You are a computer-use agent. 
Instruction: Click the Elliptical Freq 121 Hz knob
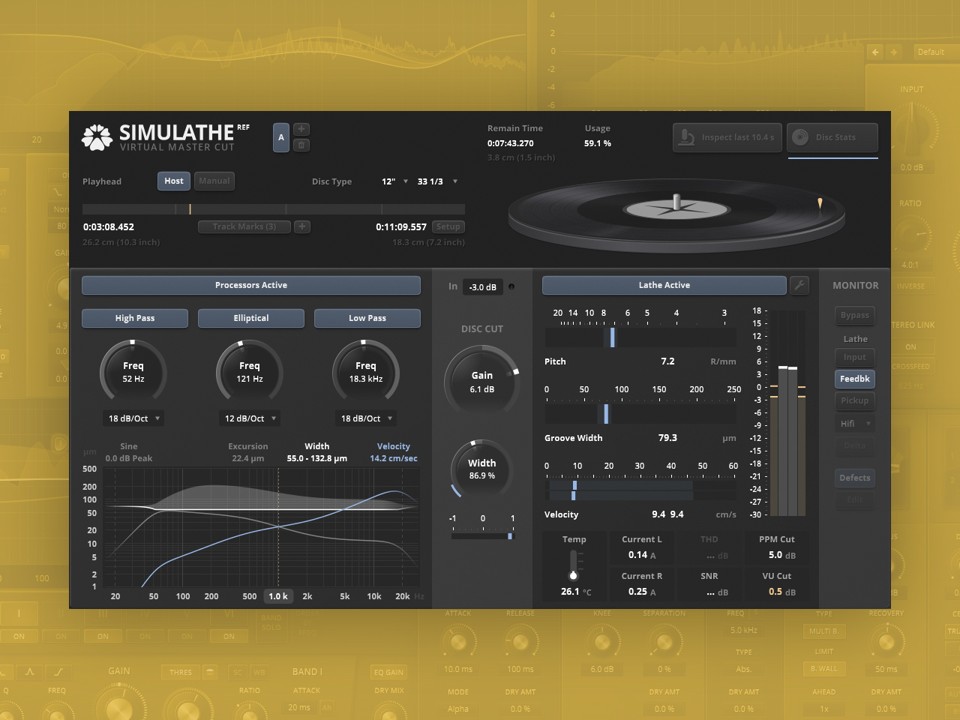[249, 372]
